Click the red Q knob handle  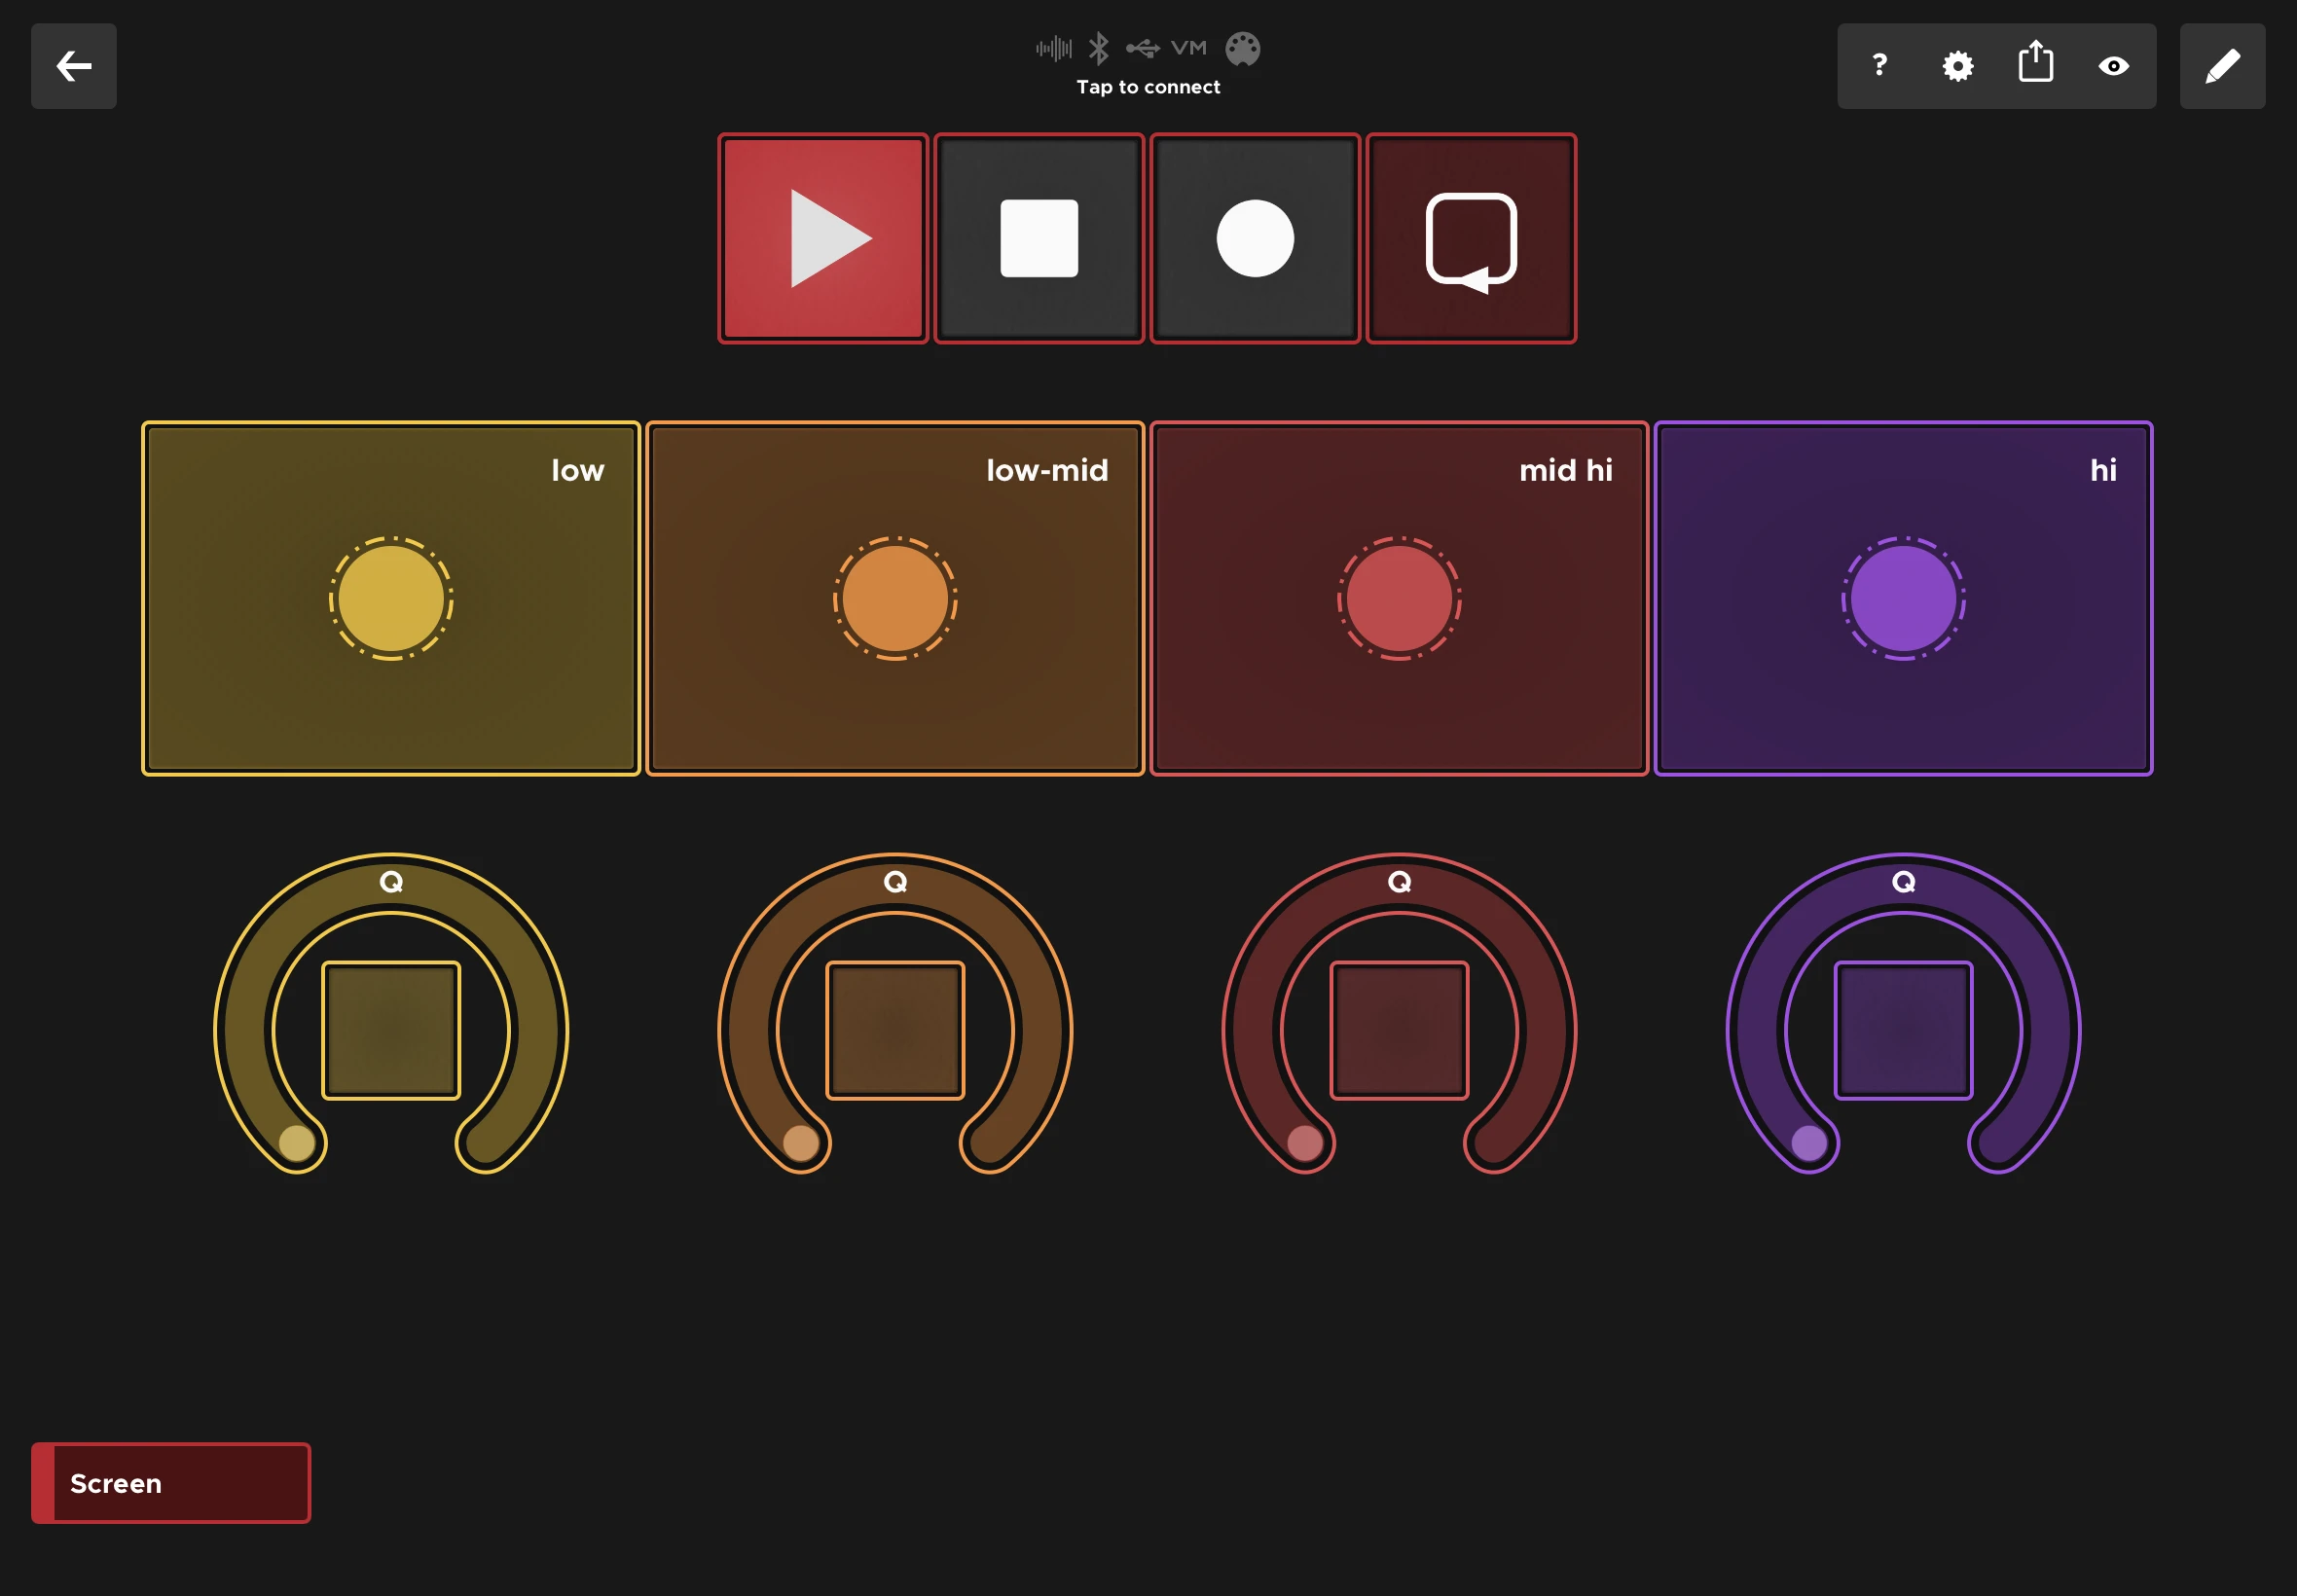click(x=1304, y=1142)
